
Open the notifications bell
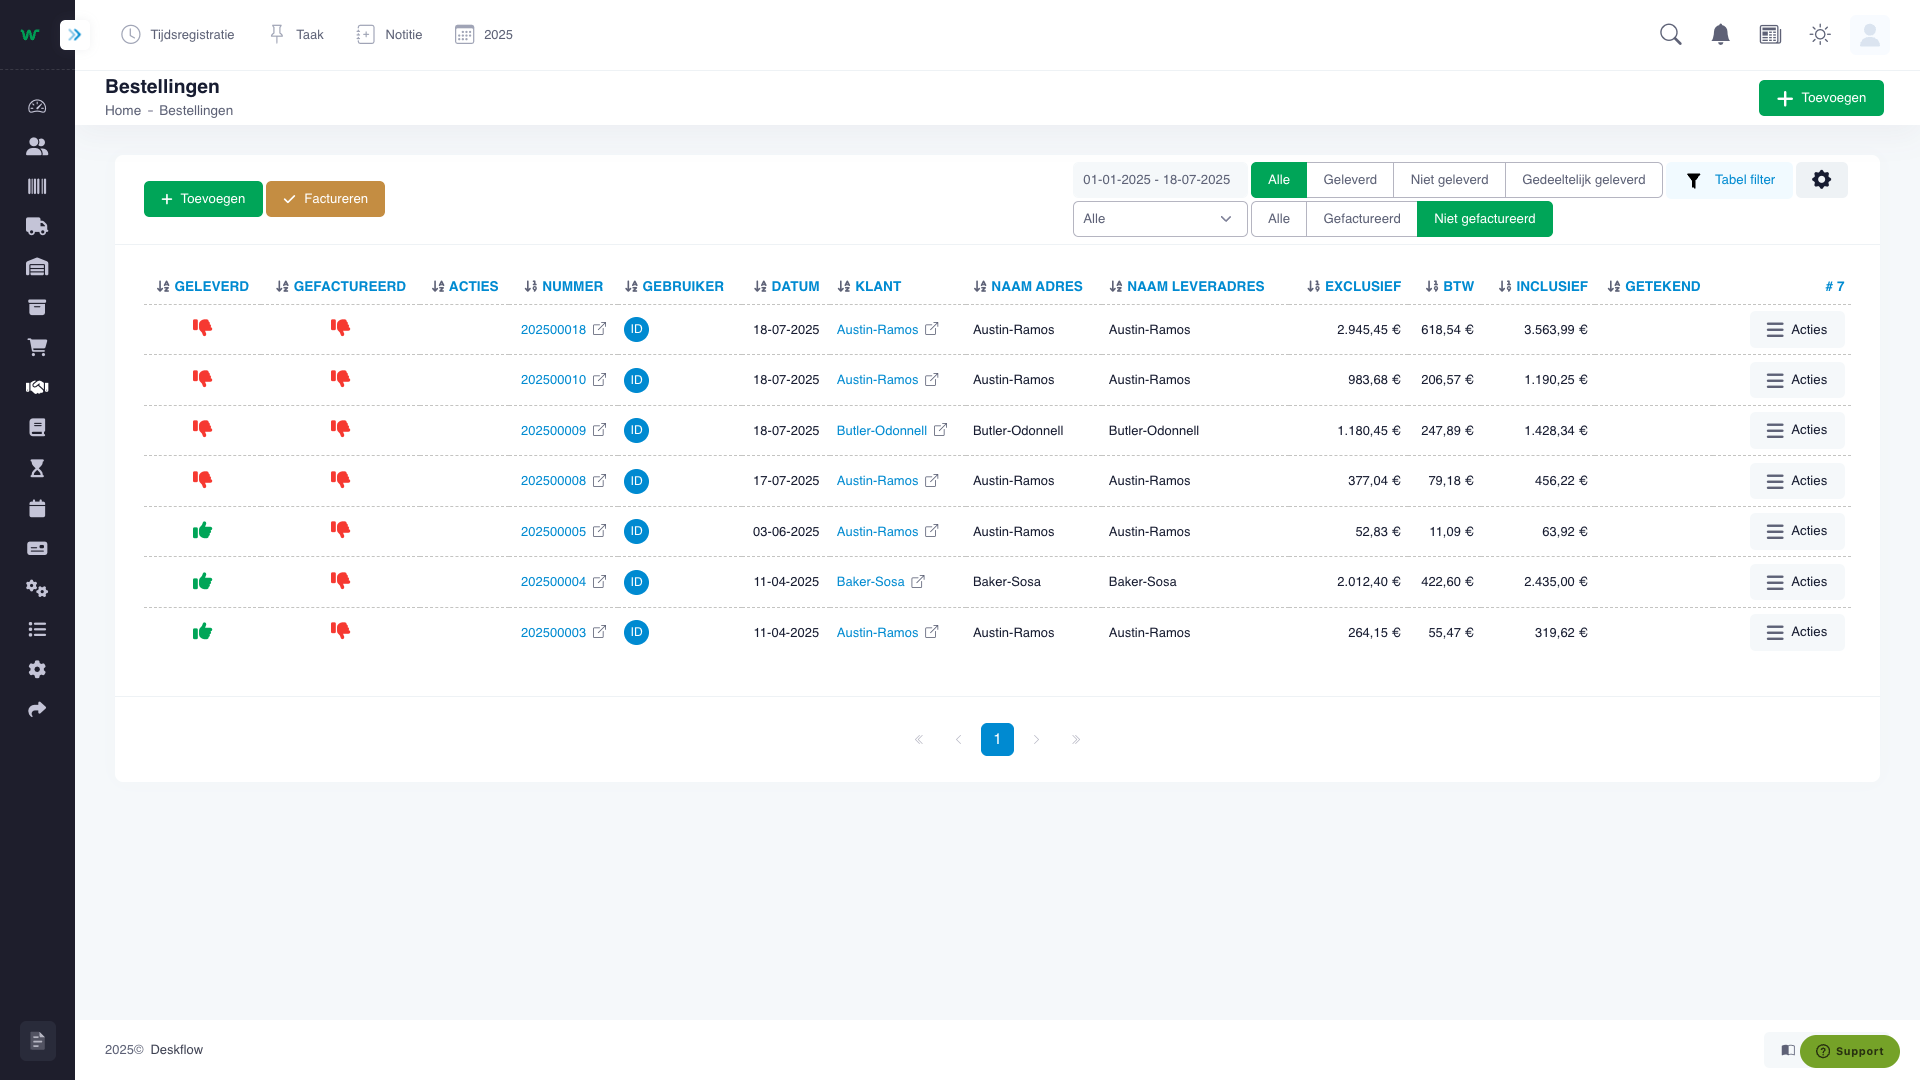[1720, 35]
